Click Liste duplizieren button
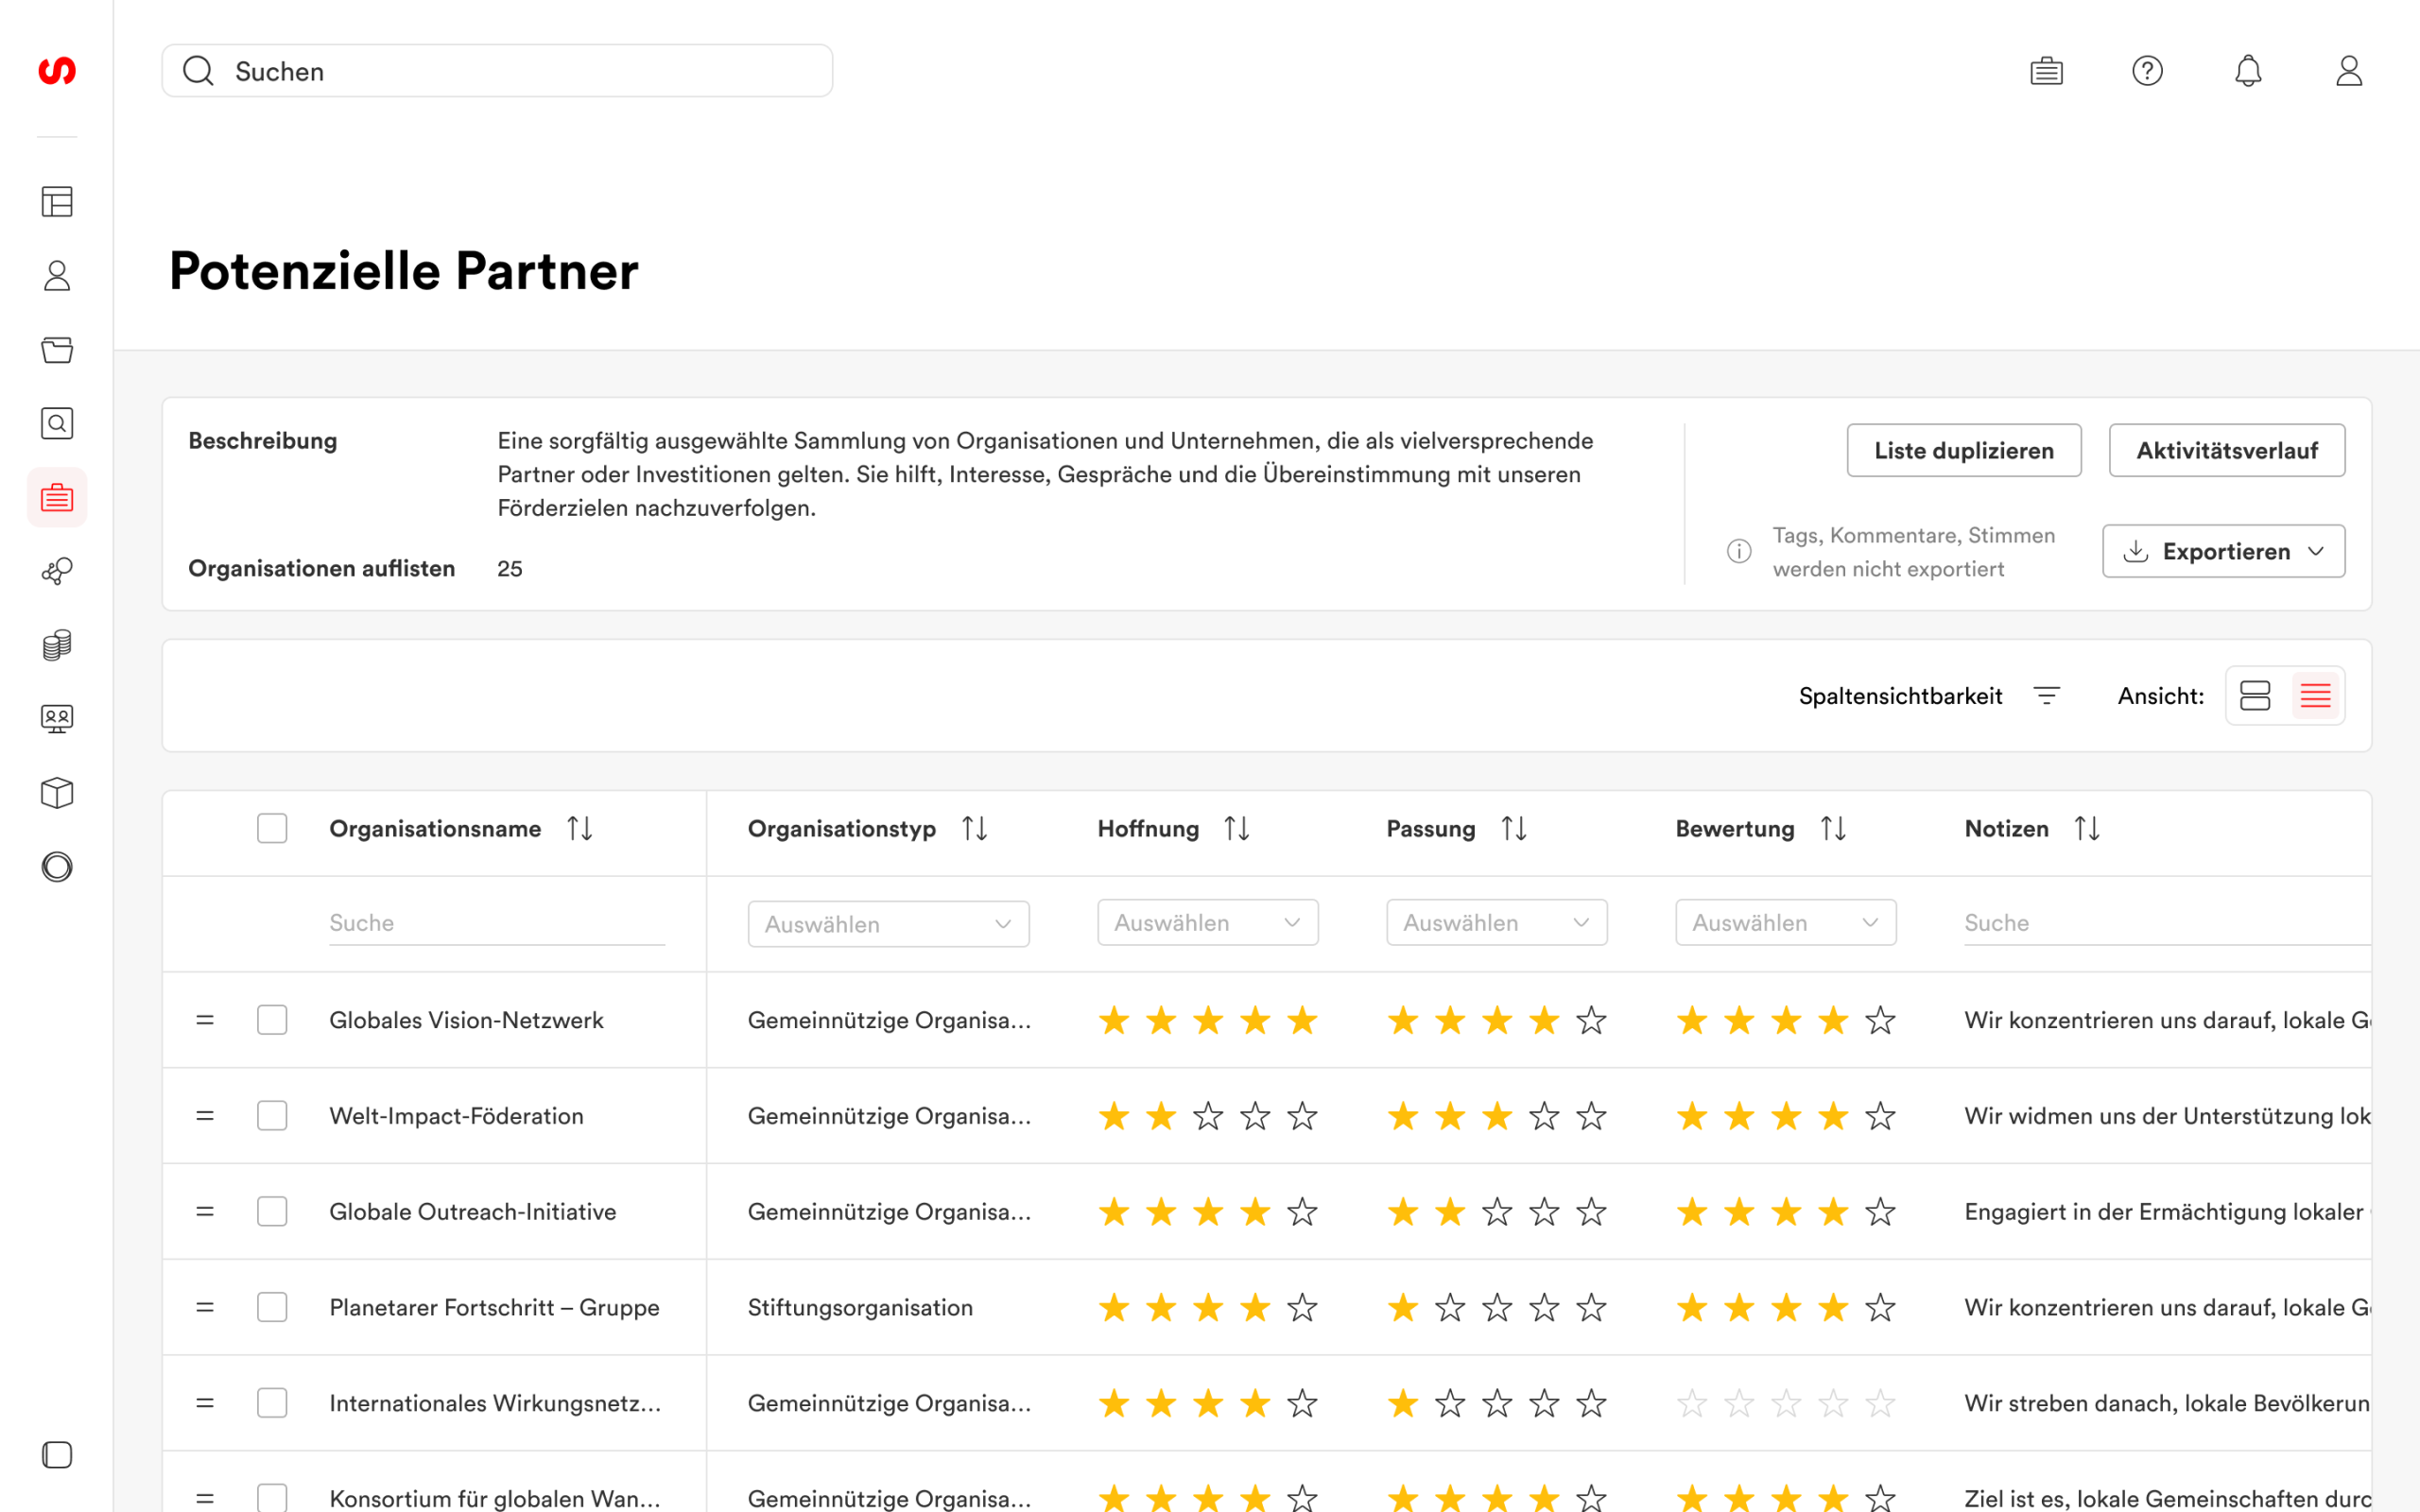 click(1963, 451)
